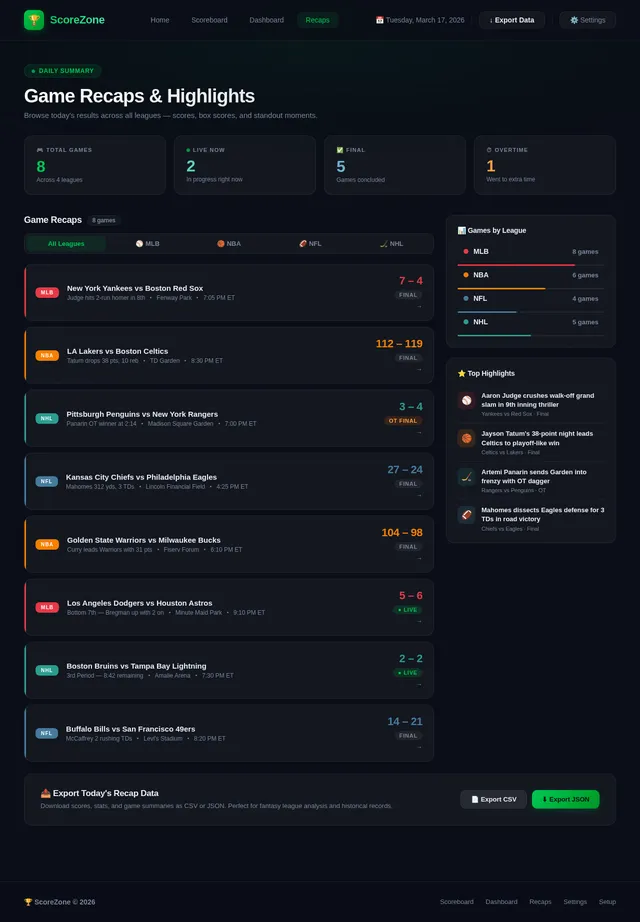
Task: Click NHL badge on Bruins vs Lightning
Action: (47, 670)
